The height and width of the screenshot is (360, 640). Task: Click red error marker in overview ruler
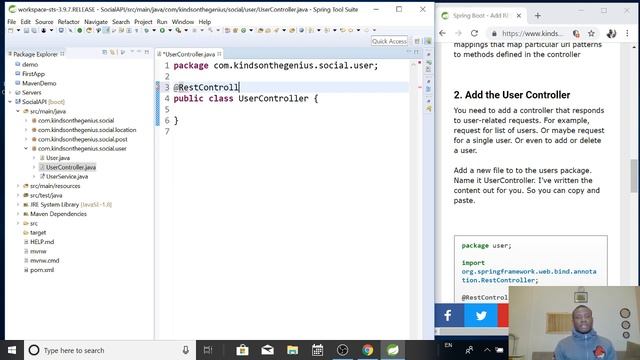click(420, 87)
